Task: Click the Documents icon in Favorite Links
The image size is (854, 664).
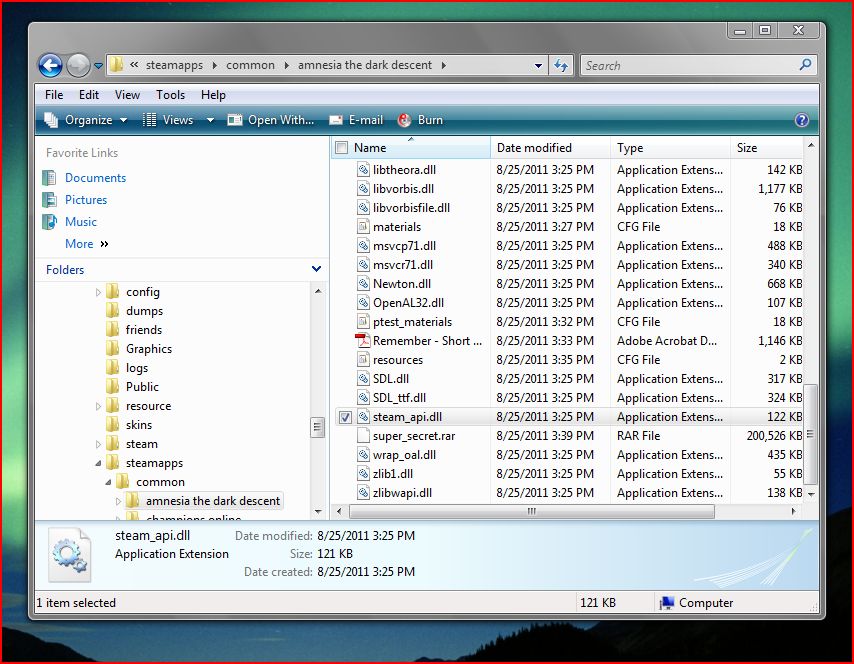Action: pyautogui.click(x=50, y=178)
